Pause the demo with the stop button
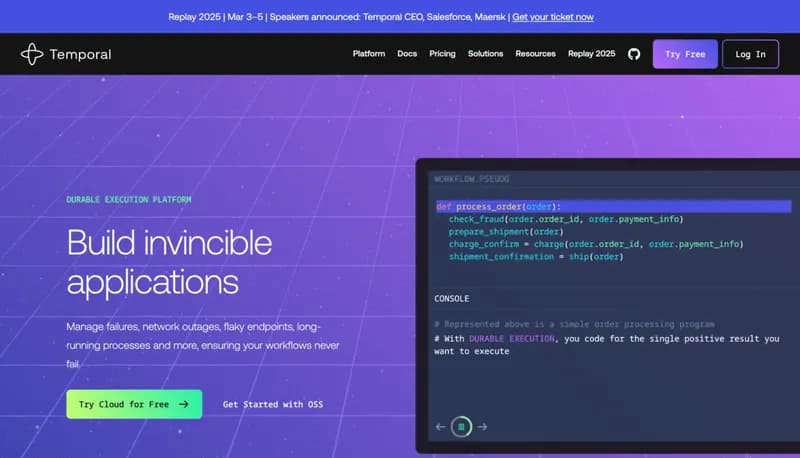800x458 pixels. coord(461,427)
